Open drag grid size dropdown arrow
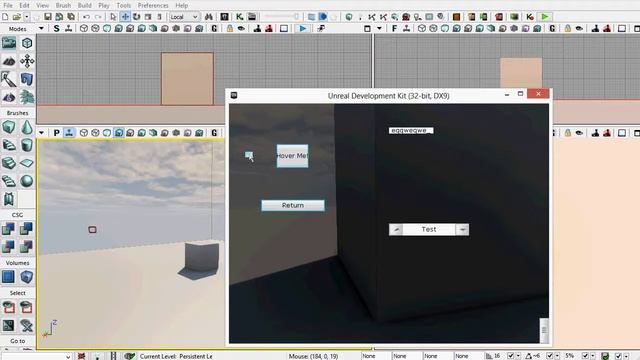Image resolution: width=640 pixels, height=360 pixels. (x=518, y=356)
